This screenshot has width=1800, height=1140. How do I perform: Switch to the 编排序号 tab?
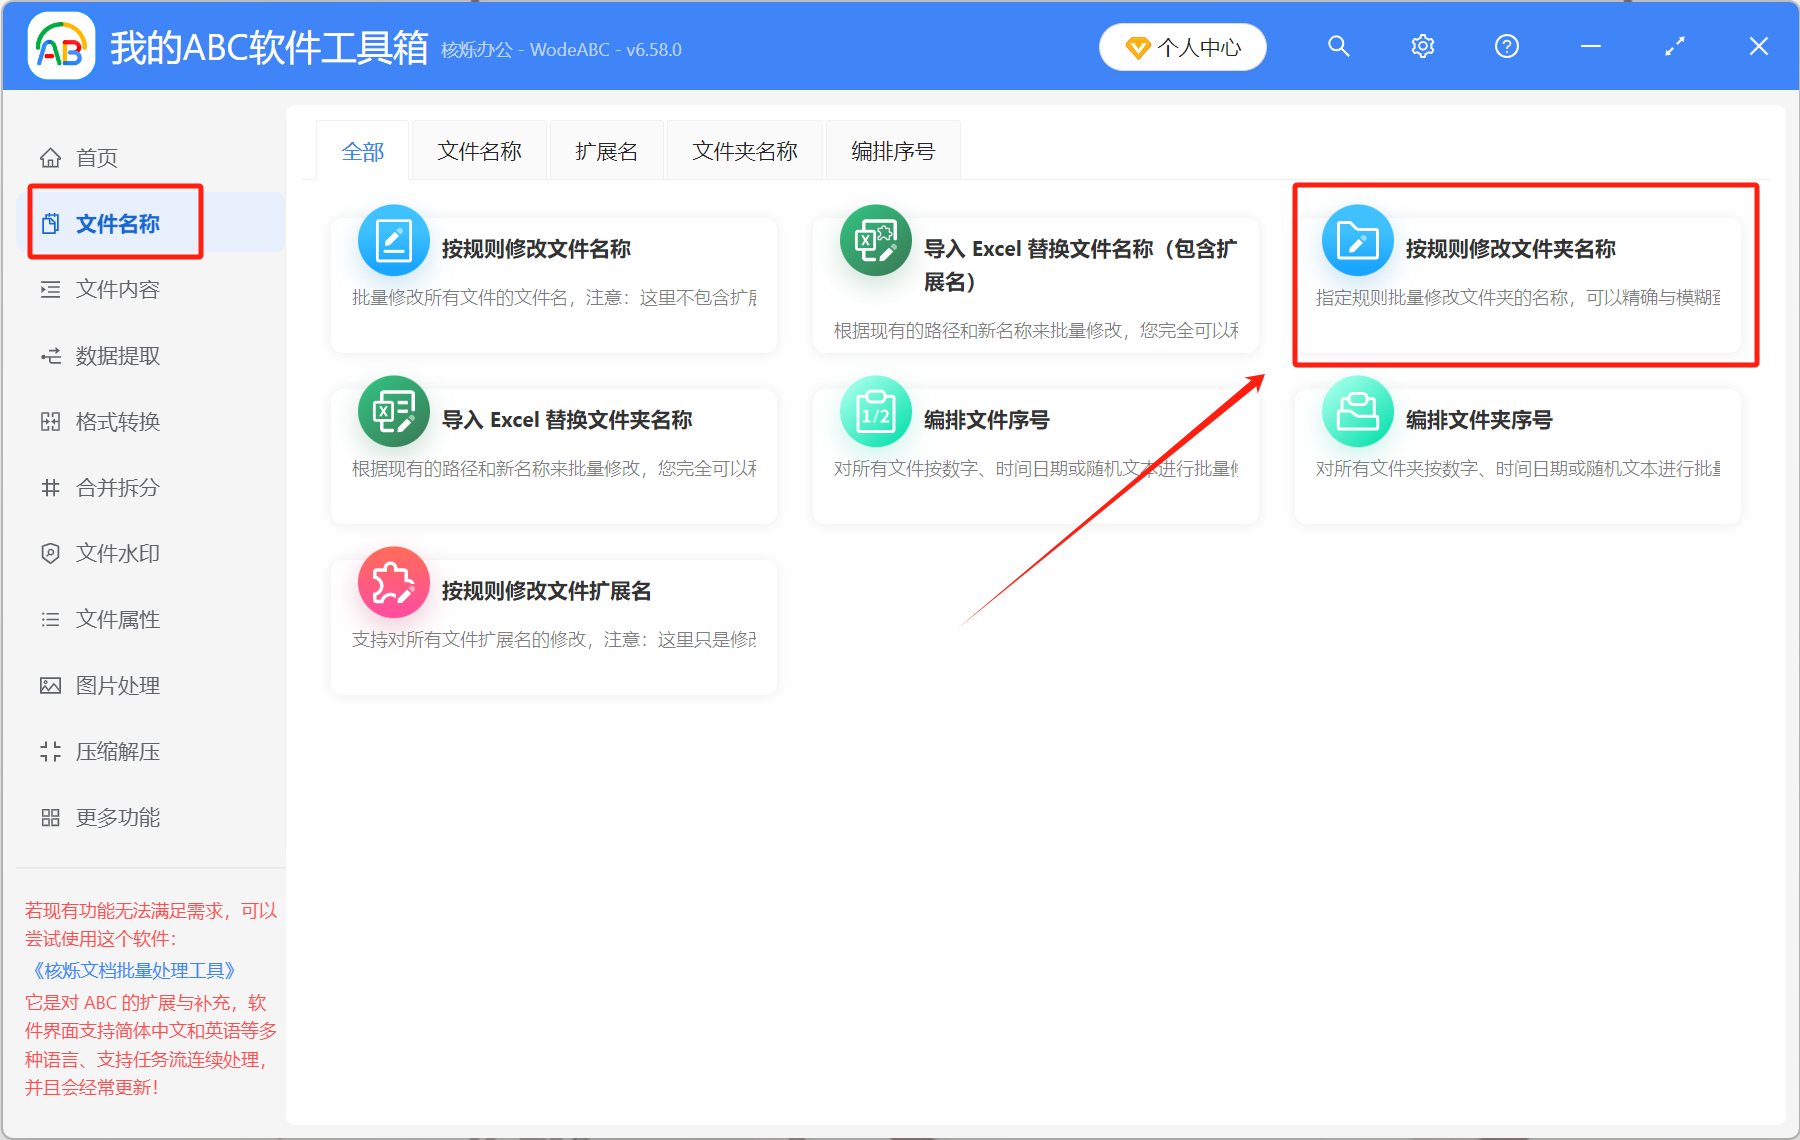click(x=892, y=150)
